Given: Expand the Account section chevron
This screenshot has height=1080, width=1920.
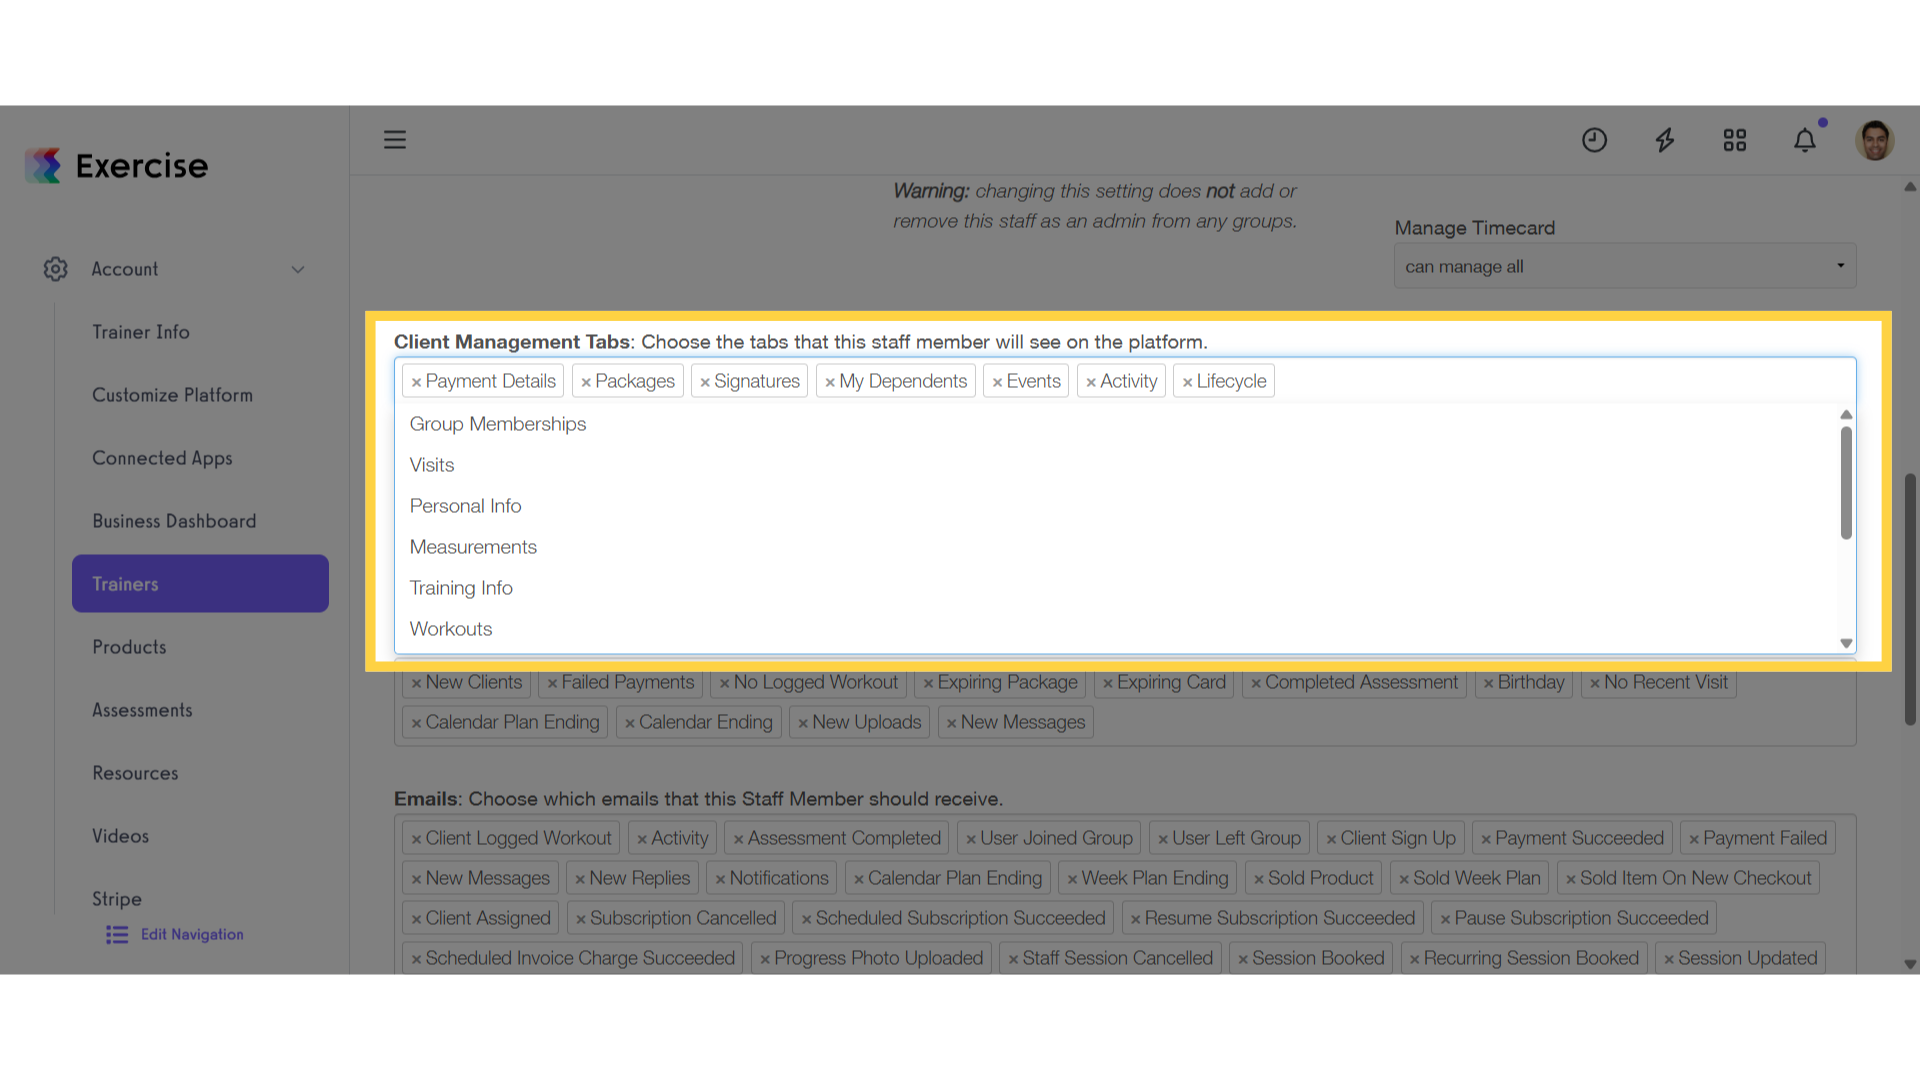Looking at the screenshot, I should click(x=298, y=270).
